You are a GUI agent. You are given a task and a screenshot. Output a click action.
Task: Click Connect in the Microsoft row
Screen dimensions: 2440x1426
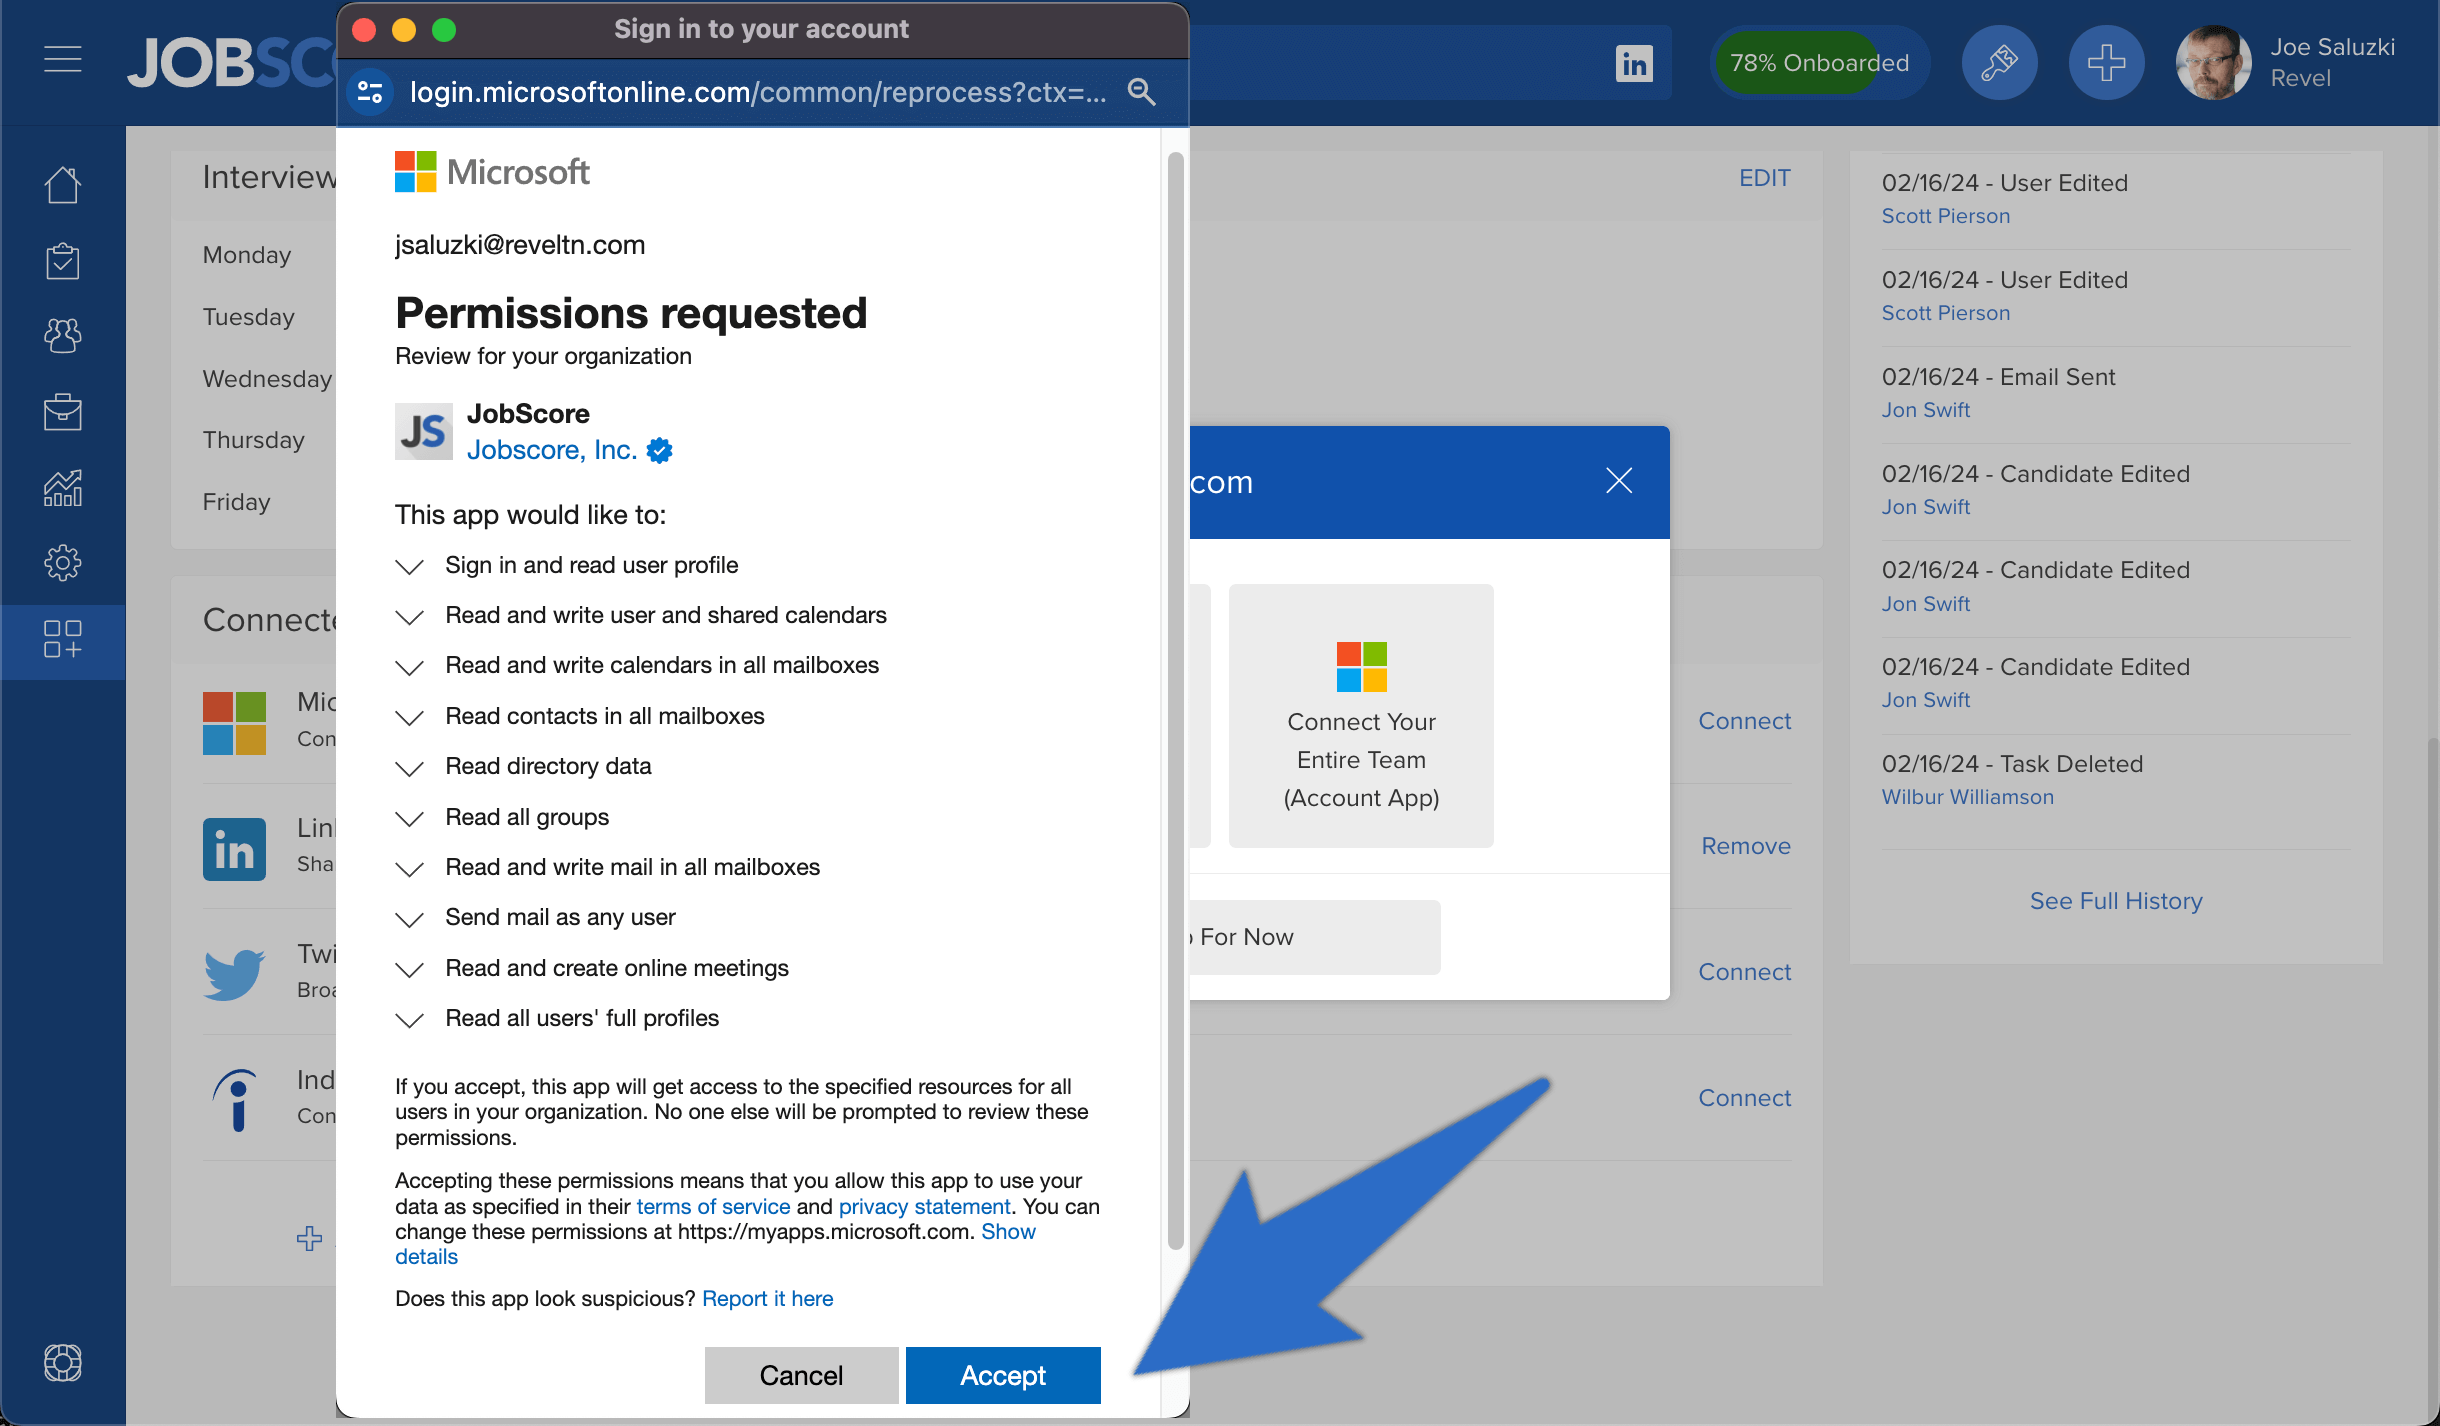coord(1744,721)
